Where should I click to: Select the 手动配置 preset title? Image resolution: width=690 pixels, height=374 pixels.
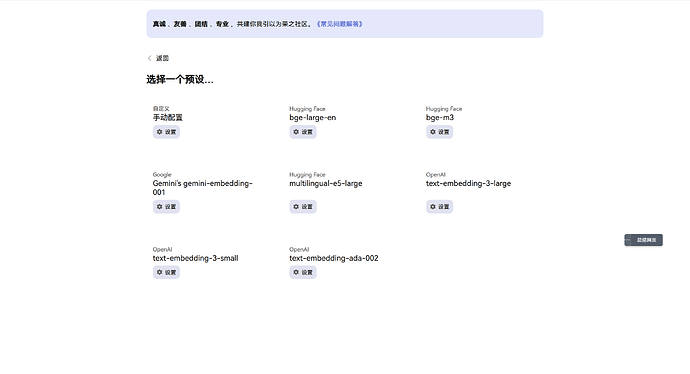click(x=168, y=117)
